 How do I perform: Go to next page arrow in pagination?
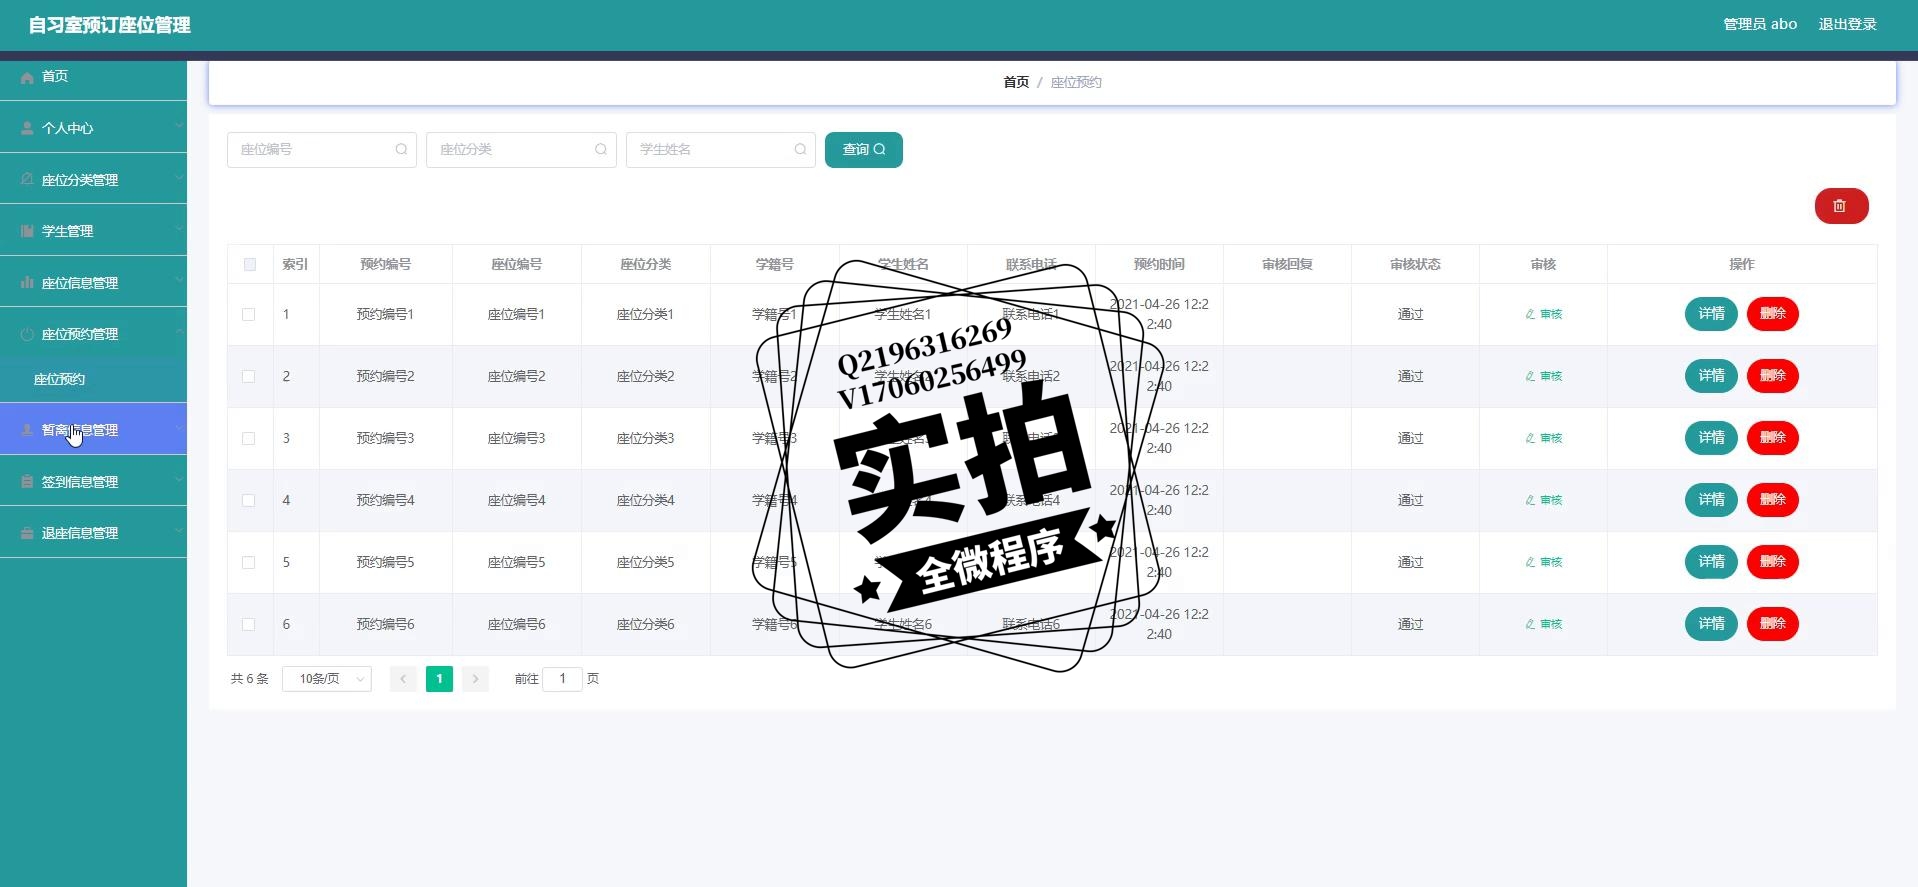click(x=475, y=679)
